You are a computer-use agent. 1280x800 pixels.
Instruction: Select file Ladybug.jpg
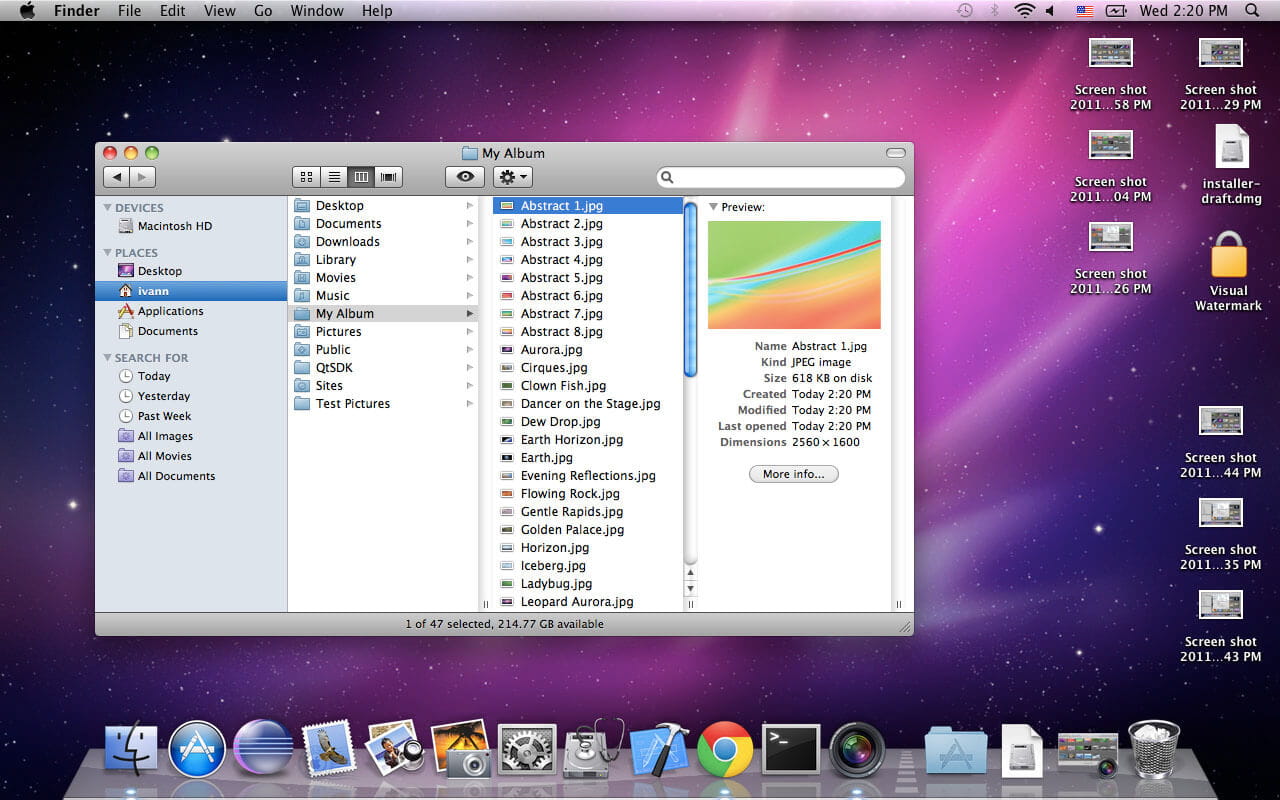click(588, 584)
